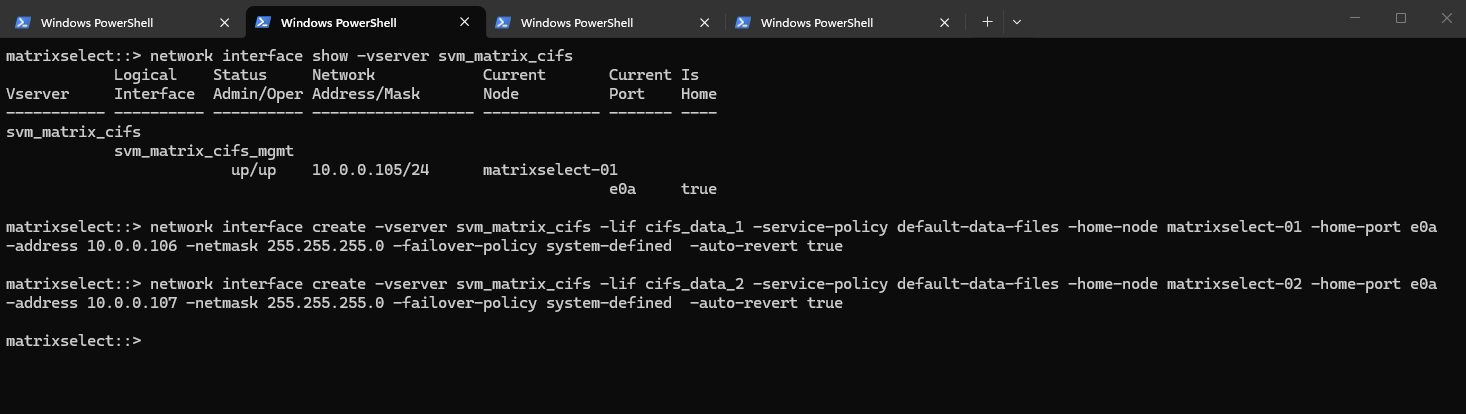The image size is (1466, 414).
Task: Close the third Windows PowerShell tab
Action: pyautogui.click(x=705, y=22)
